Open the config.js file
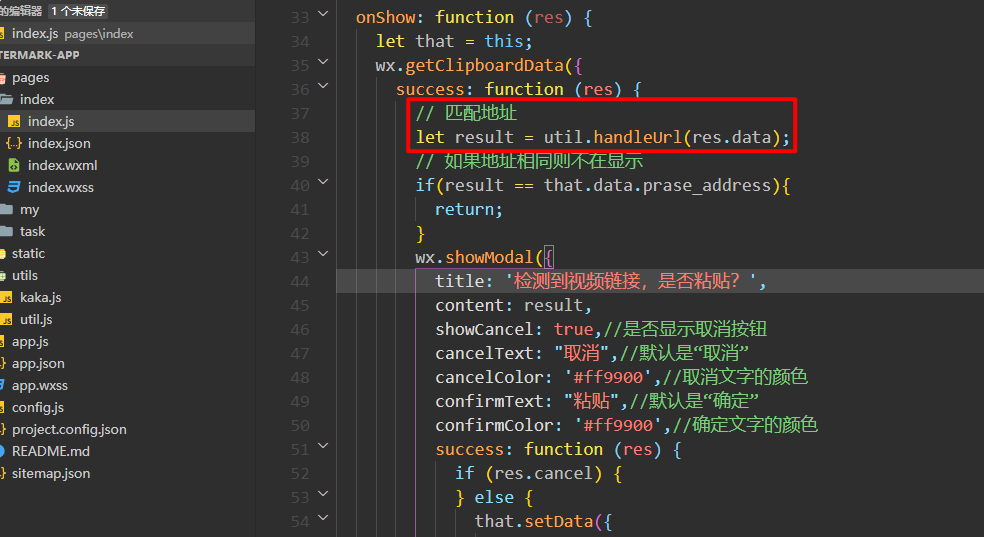 point(38,407)
